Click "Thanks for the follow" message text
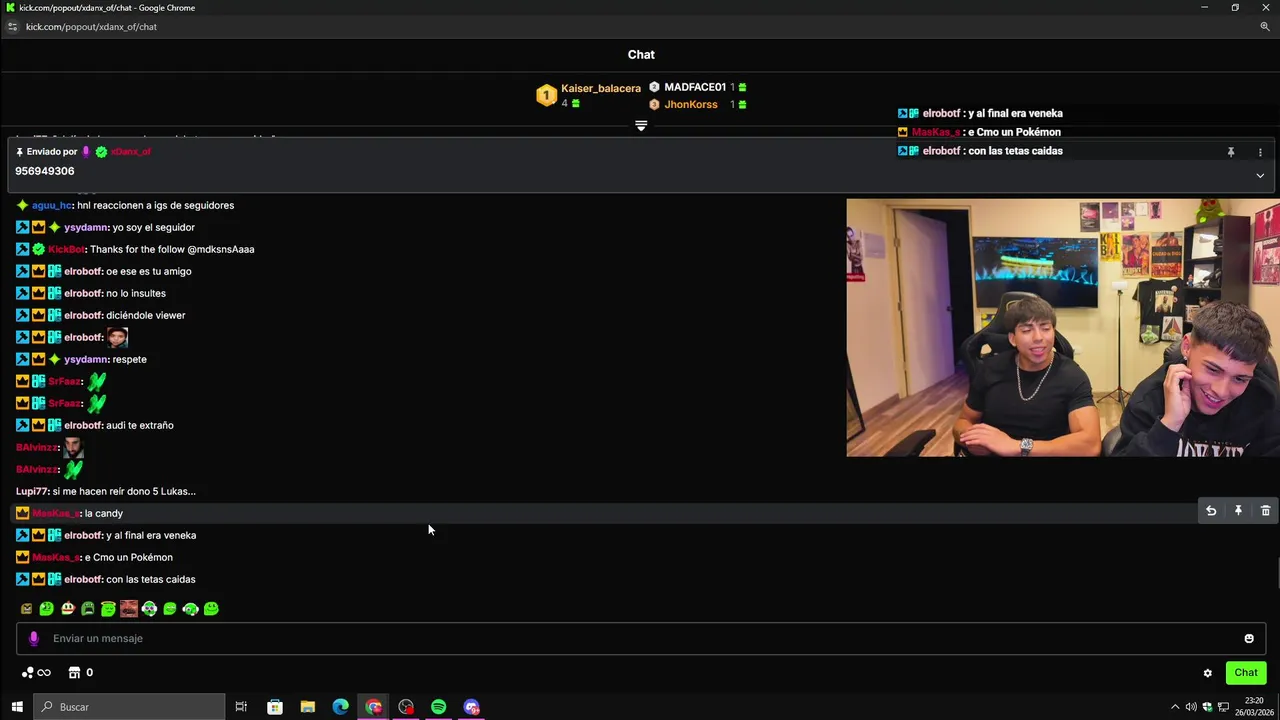This screenshot has height=720, width=1280. click(x=172, y=249)
